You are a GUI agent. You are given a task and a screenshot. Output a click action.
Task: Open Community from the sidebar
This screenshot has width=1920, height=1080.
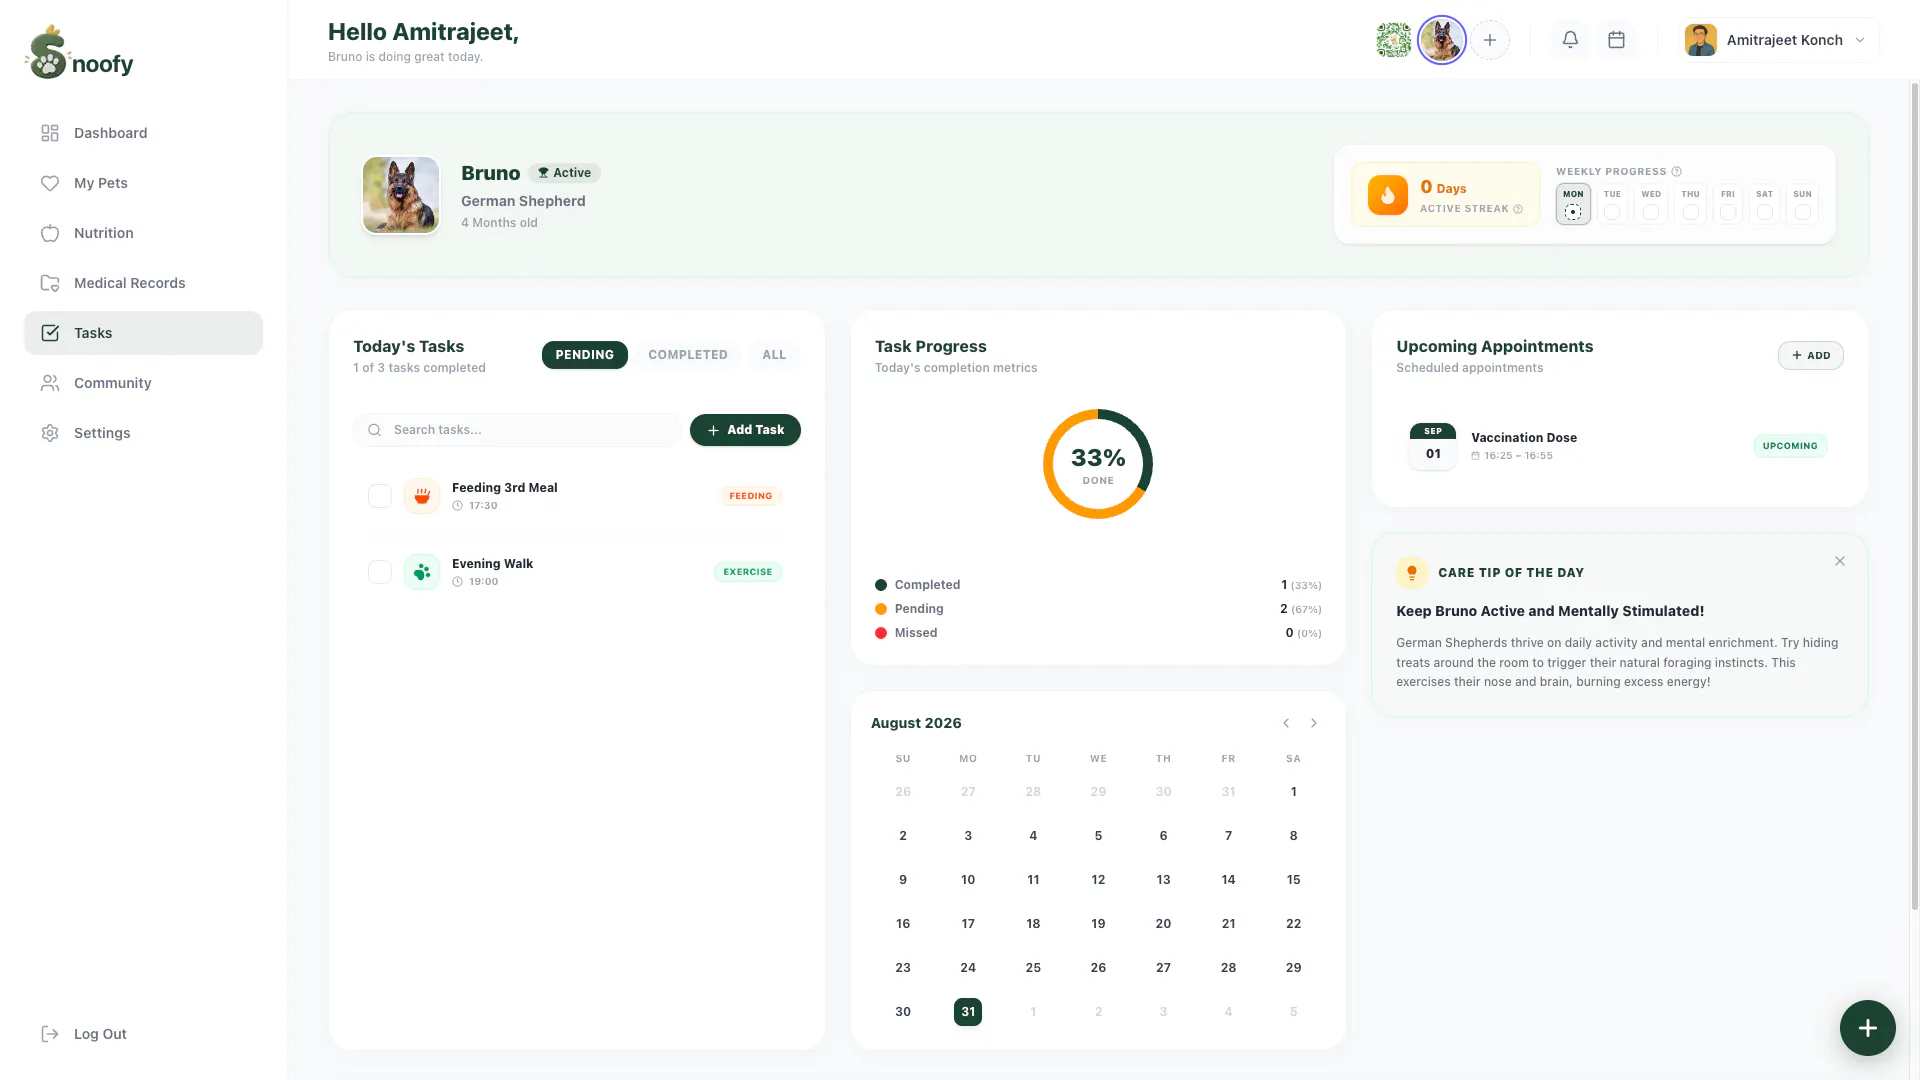pos(143,383)
